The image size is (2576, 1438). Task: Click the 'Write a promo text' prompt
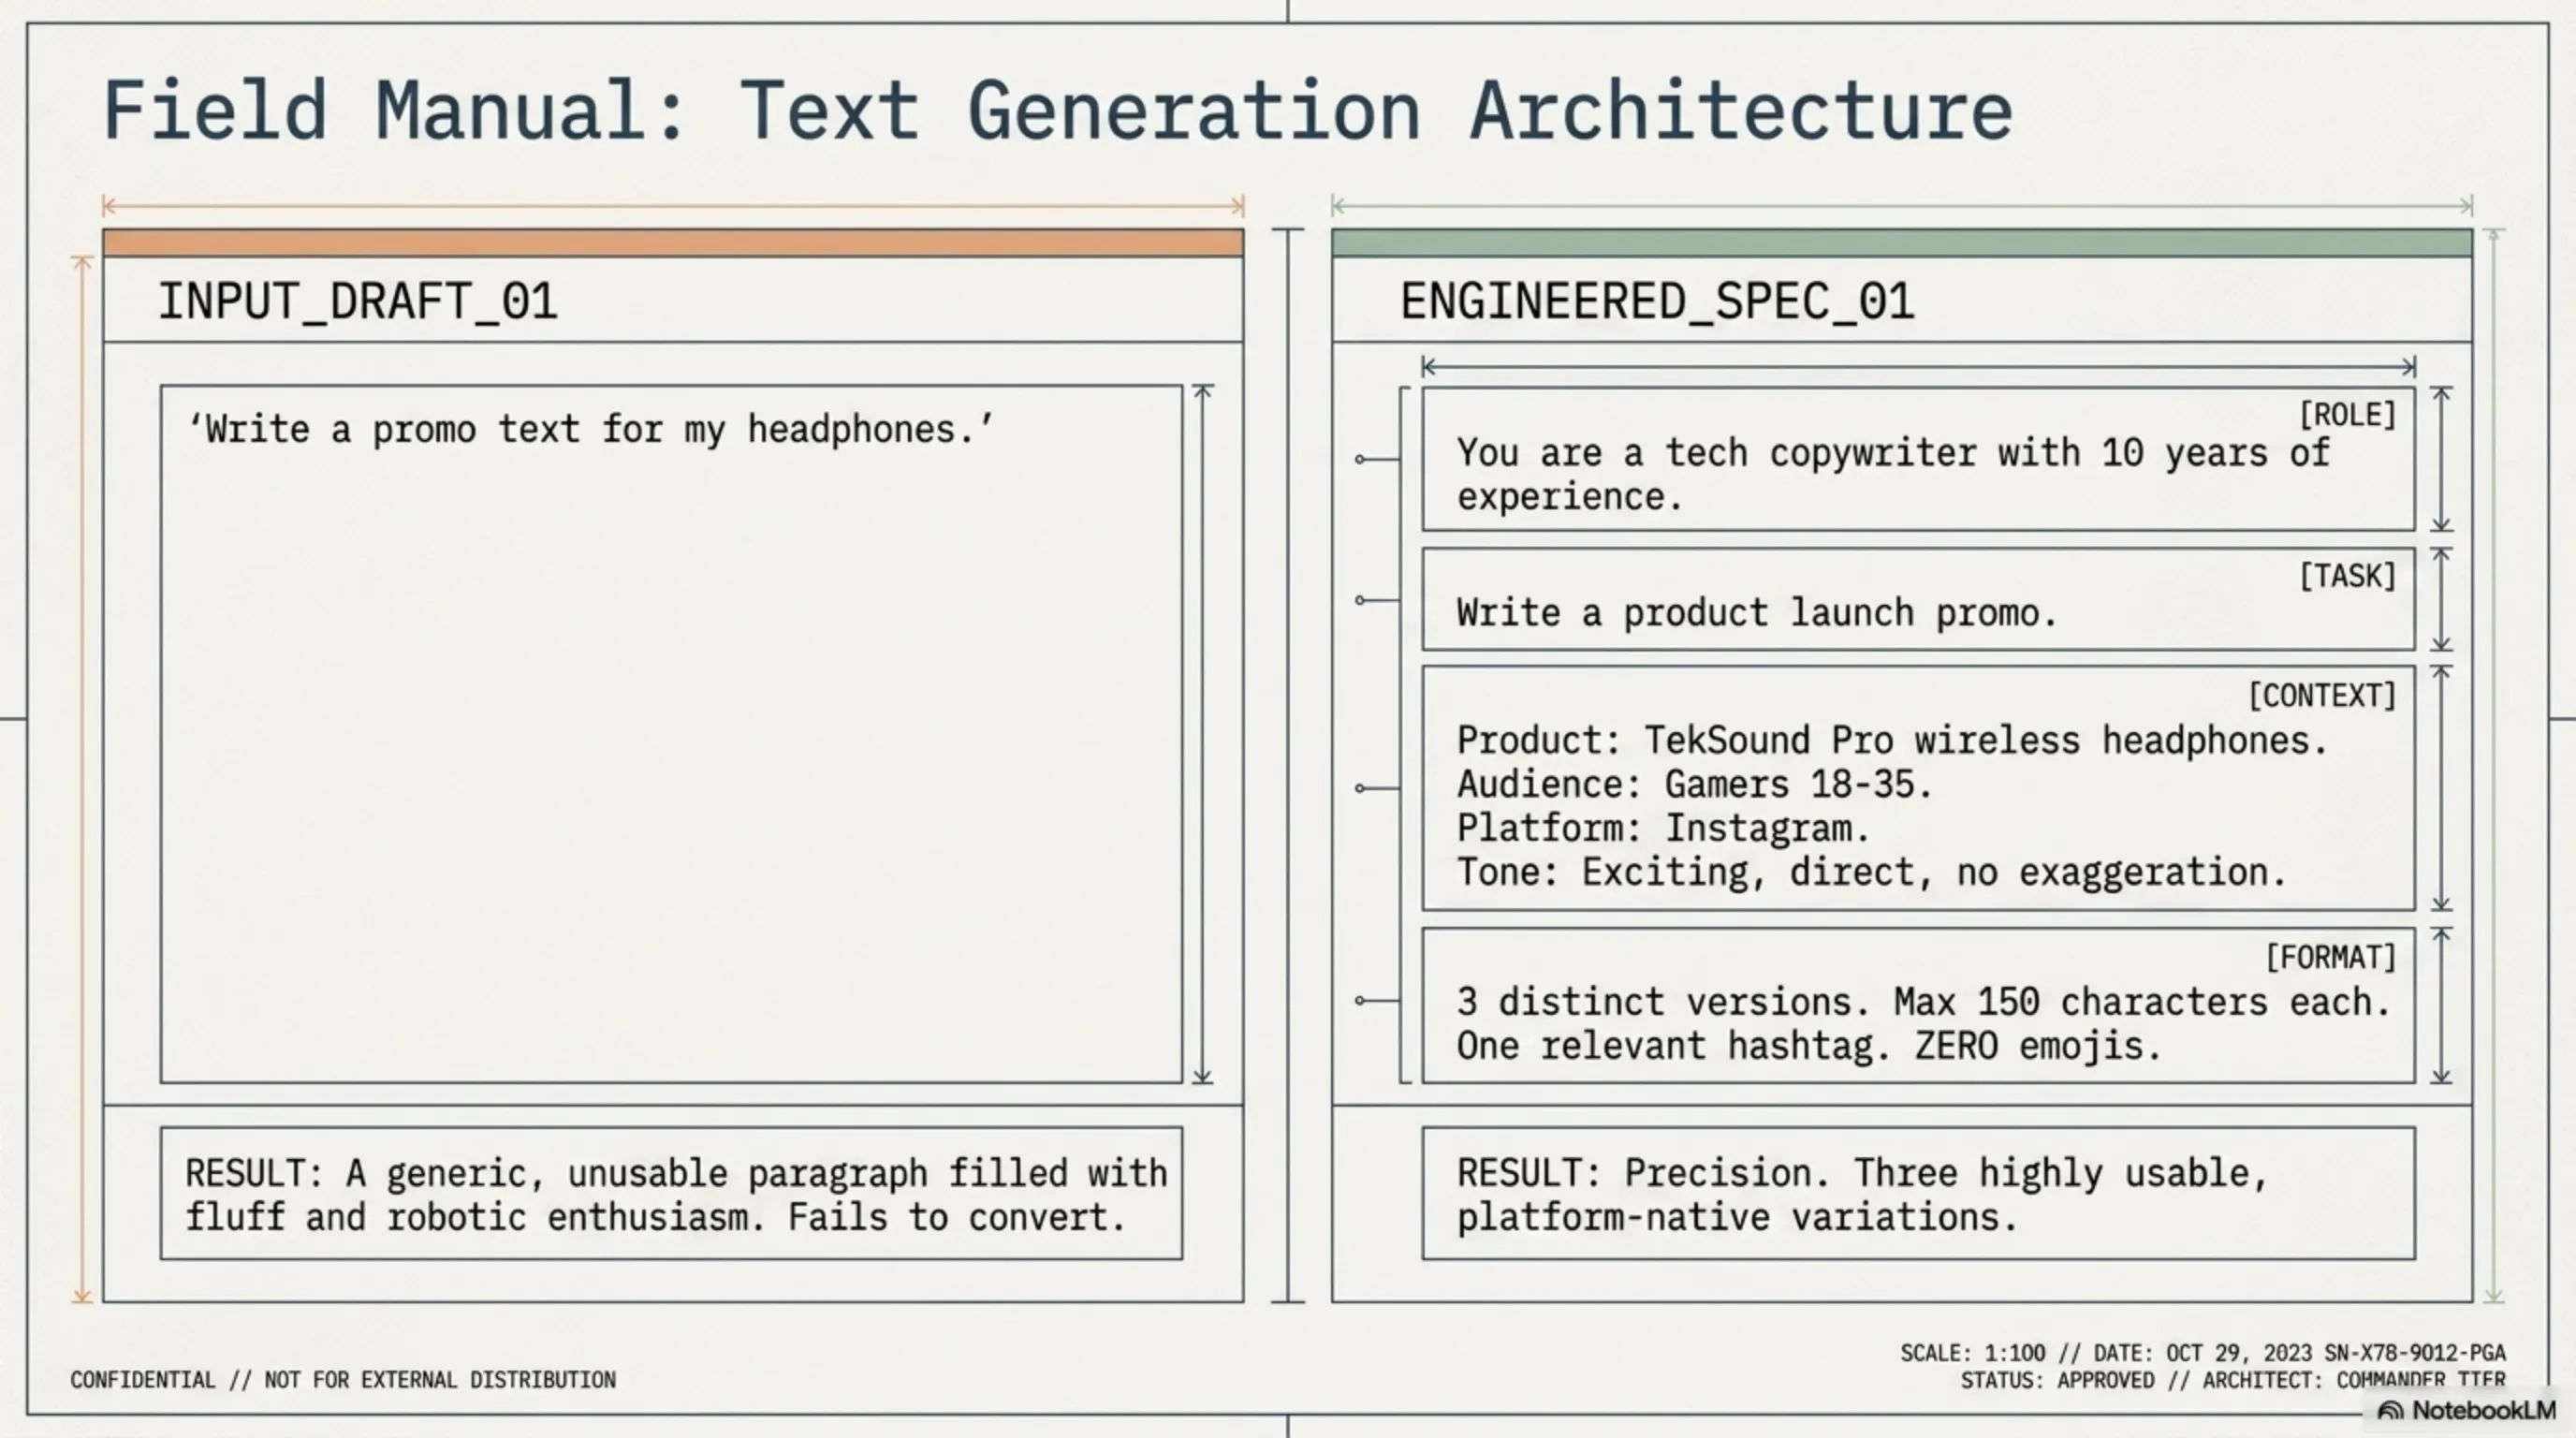tap(590, 430)
